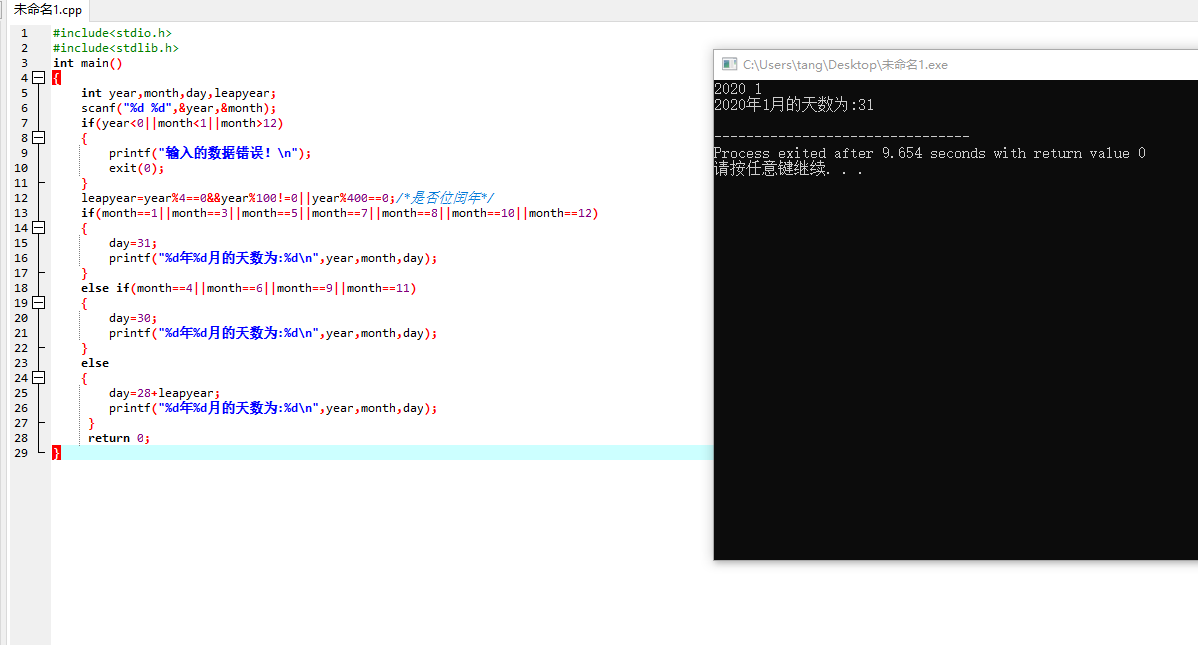This screenshot has height=645, width=1198.
Task: Place cursor on #include<stdio.h> line
Action: point(112,33)
